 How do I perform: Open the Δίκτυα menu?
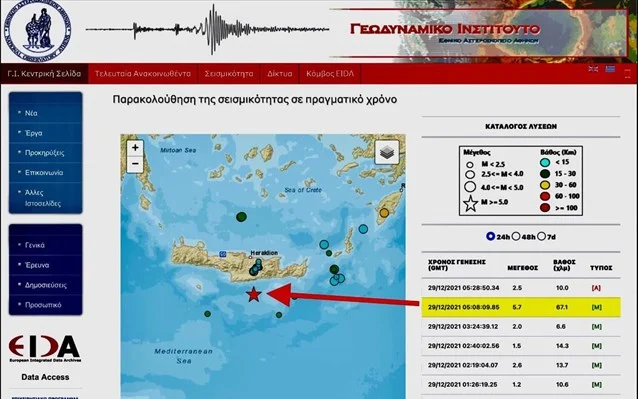(280, 74)
